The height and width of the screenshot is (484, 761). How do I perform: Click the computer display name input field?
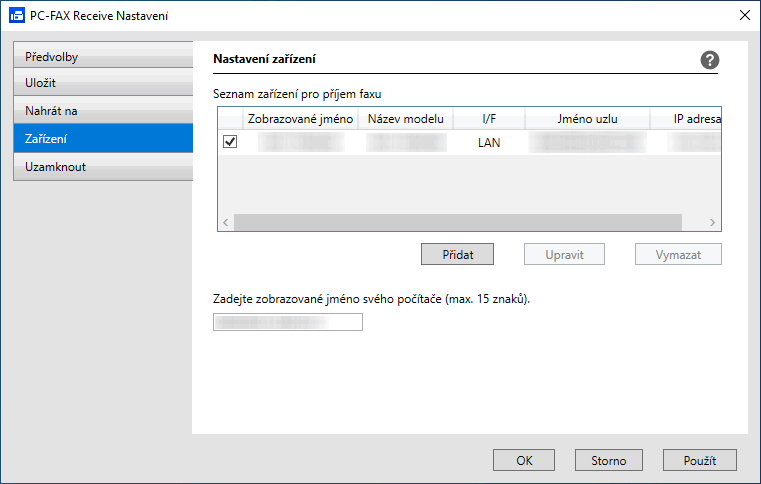[x=287, y=322]
